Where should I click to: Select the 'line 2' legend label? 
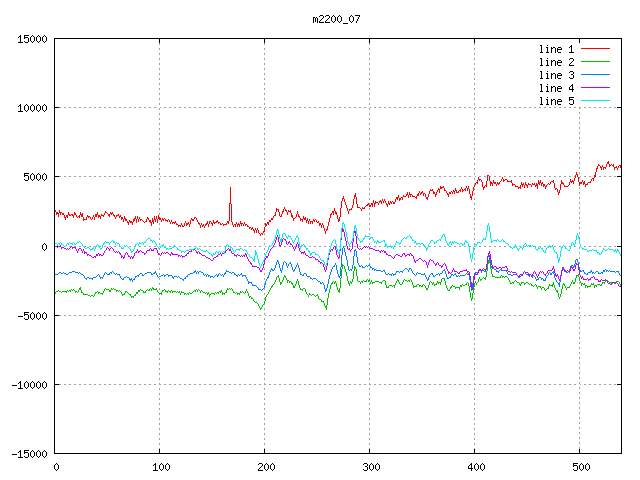point(556,62)
